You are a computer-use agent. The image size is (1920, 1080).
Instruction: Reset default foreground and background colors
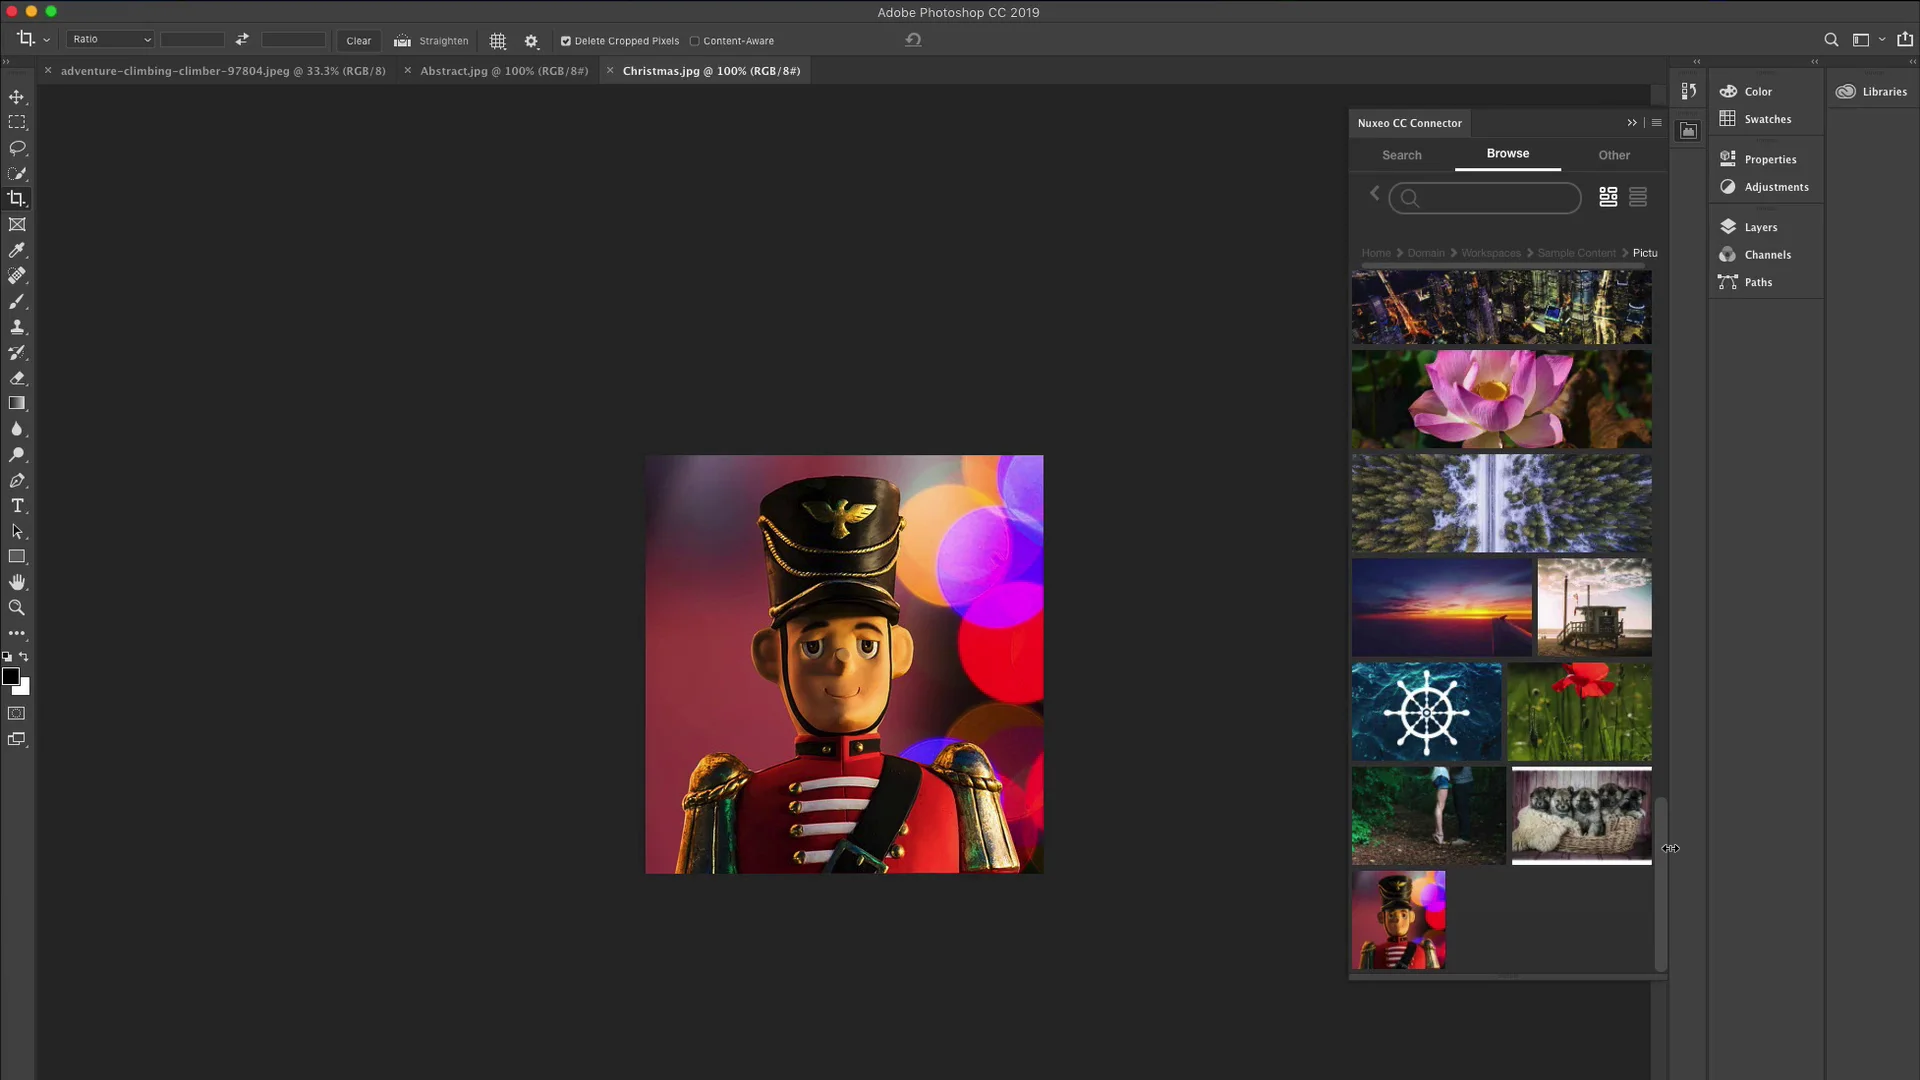click(x=7, y=657)
